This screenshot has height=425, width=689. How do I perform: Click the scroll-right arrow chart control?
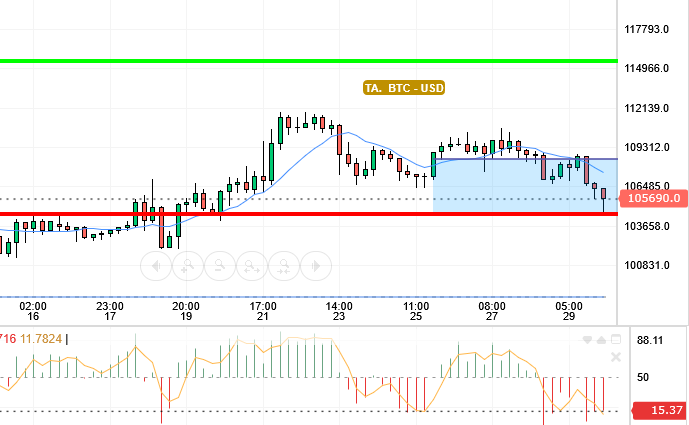point(315,266)
